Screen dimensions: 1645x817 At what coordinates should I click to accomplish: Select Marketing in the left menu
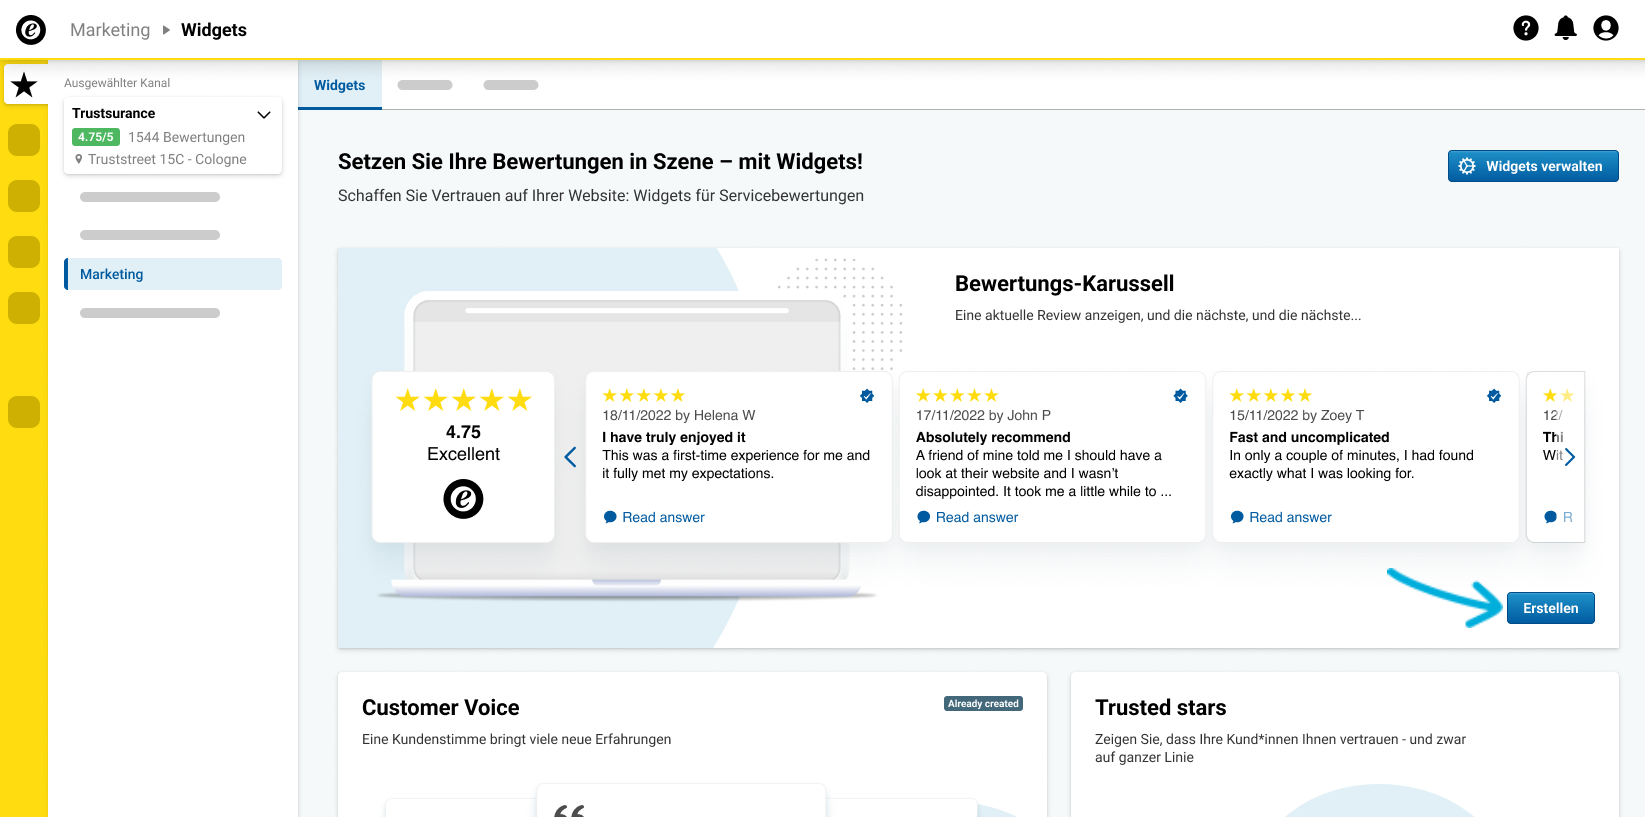click(173, 274)
